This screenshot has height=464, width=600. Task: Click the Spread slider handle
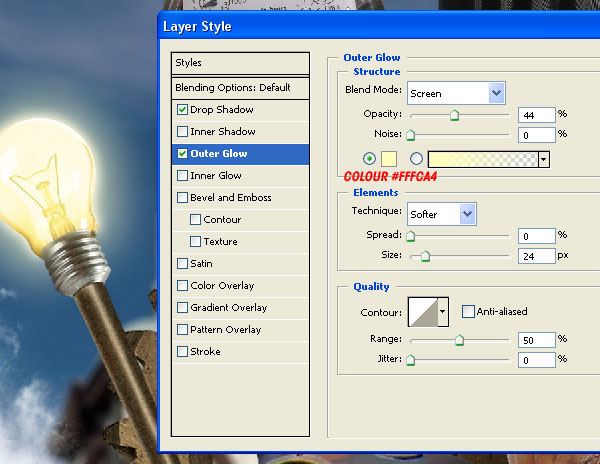click(410, 236)
